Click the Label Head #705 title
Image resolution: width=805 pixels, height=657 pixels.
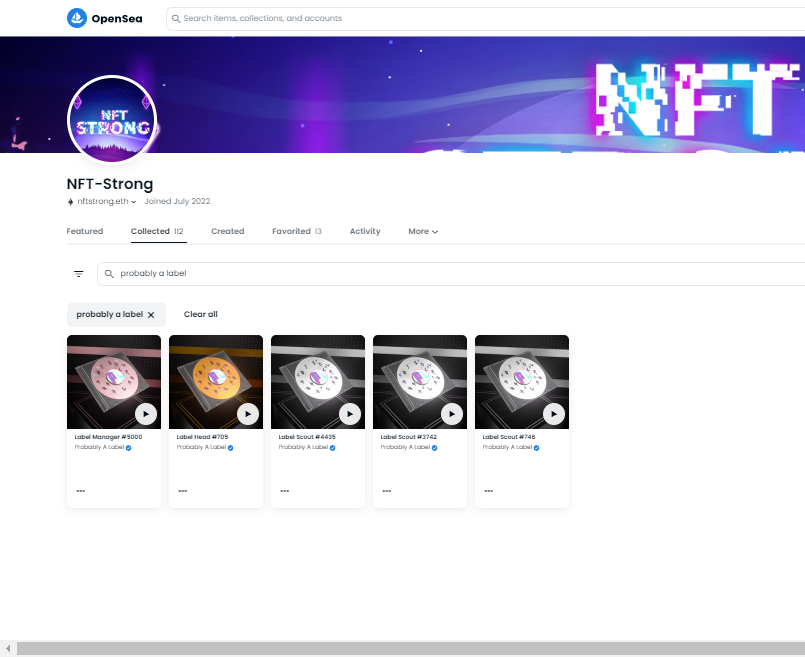point(202,437)
